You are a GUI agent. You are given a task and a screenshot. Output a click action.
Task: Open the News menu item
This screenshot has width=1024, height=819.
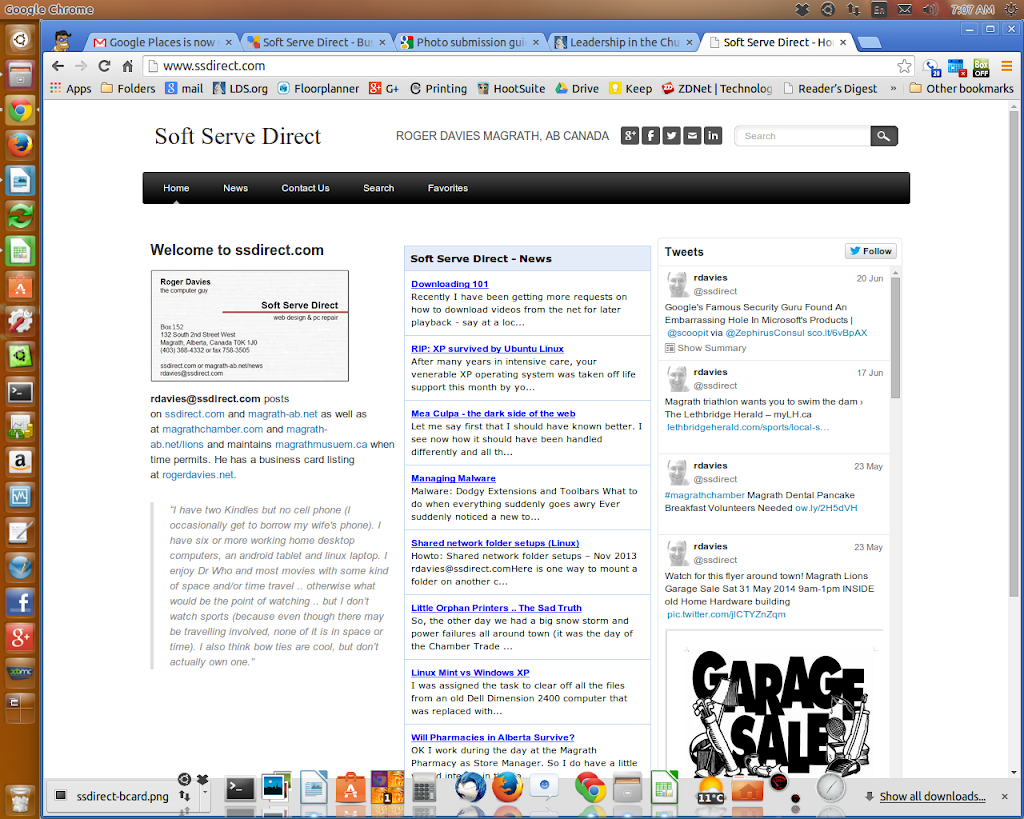point(235,188)
